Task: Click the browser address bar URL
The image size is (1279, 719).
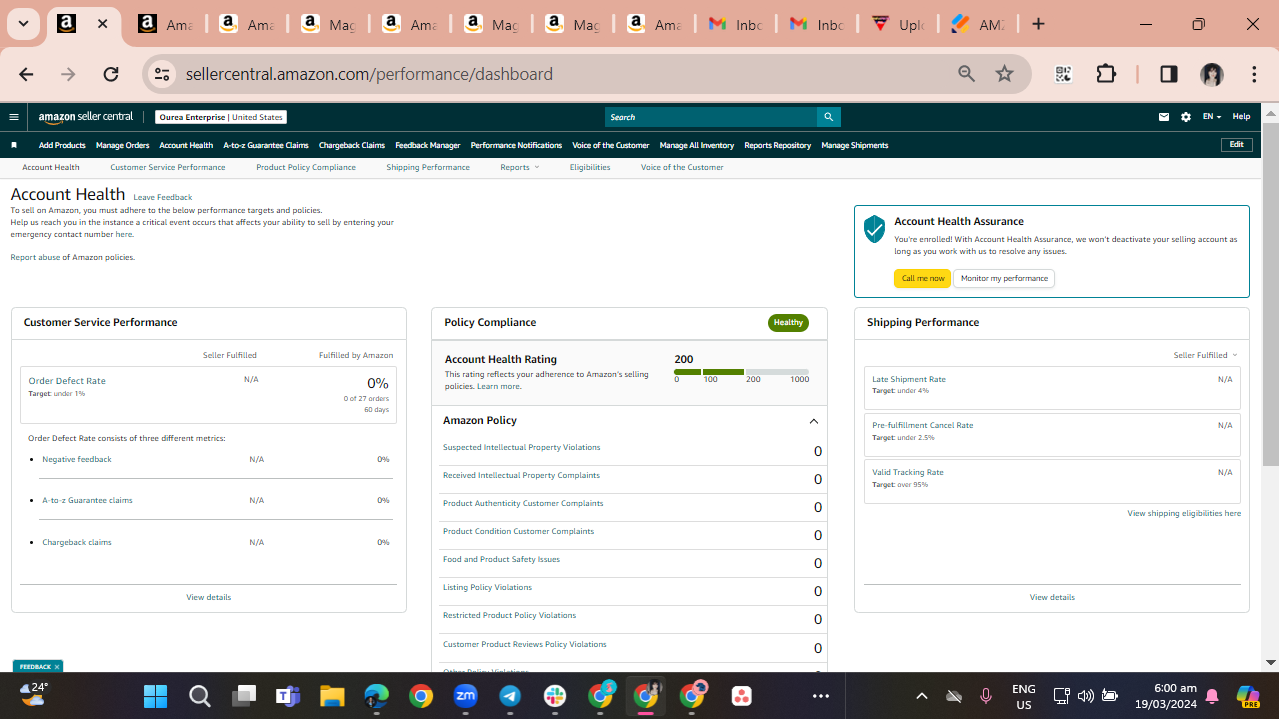Action: coord(369,74)
